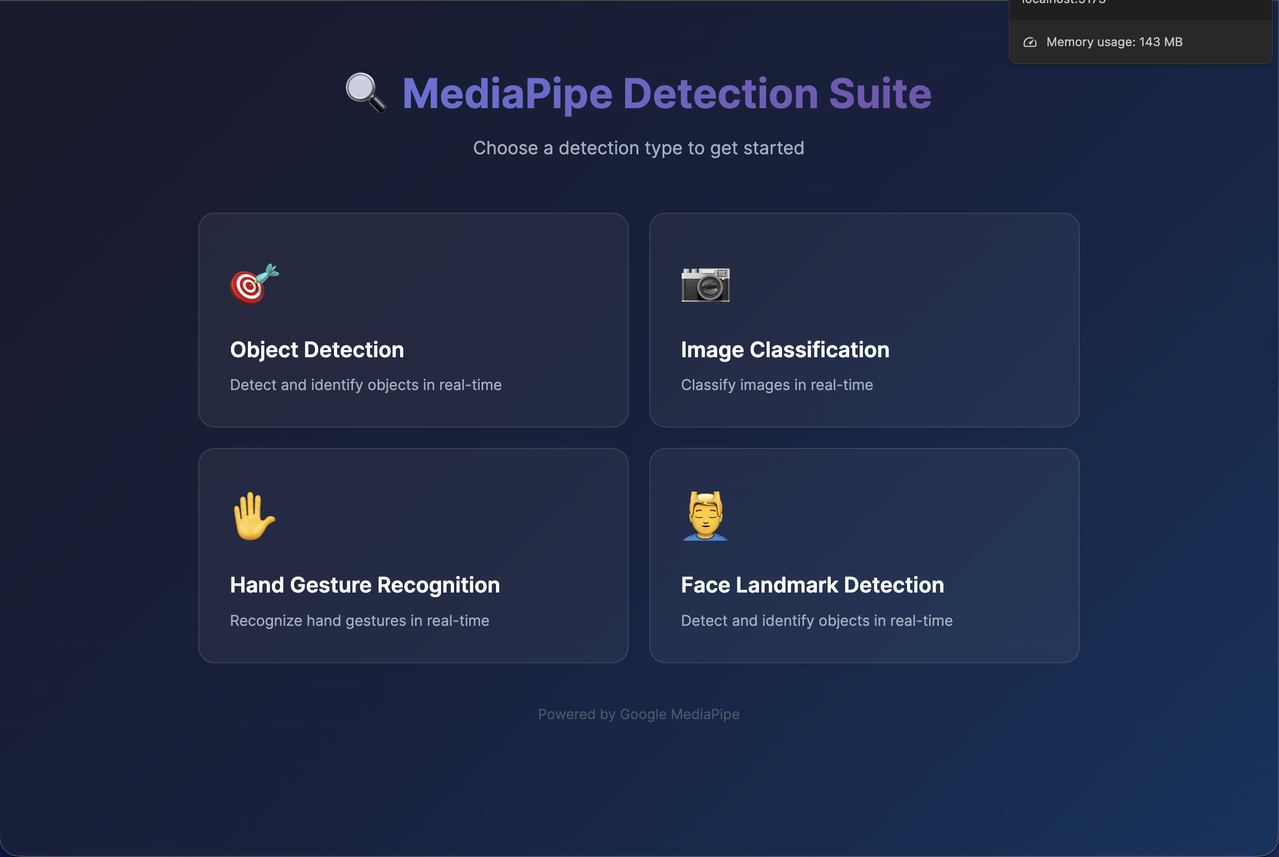Click the face massage emoji icon
Image resolution: width=1279 pixels, height=857 pixels.
click(x=705, y=516)
